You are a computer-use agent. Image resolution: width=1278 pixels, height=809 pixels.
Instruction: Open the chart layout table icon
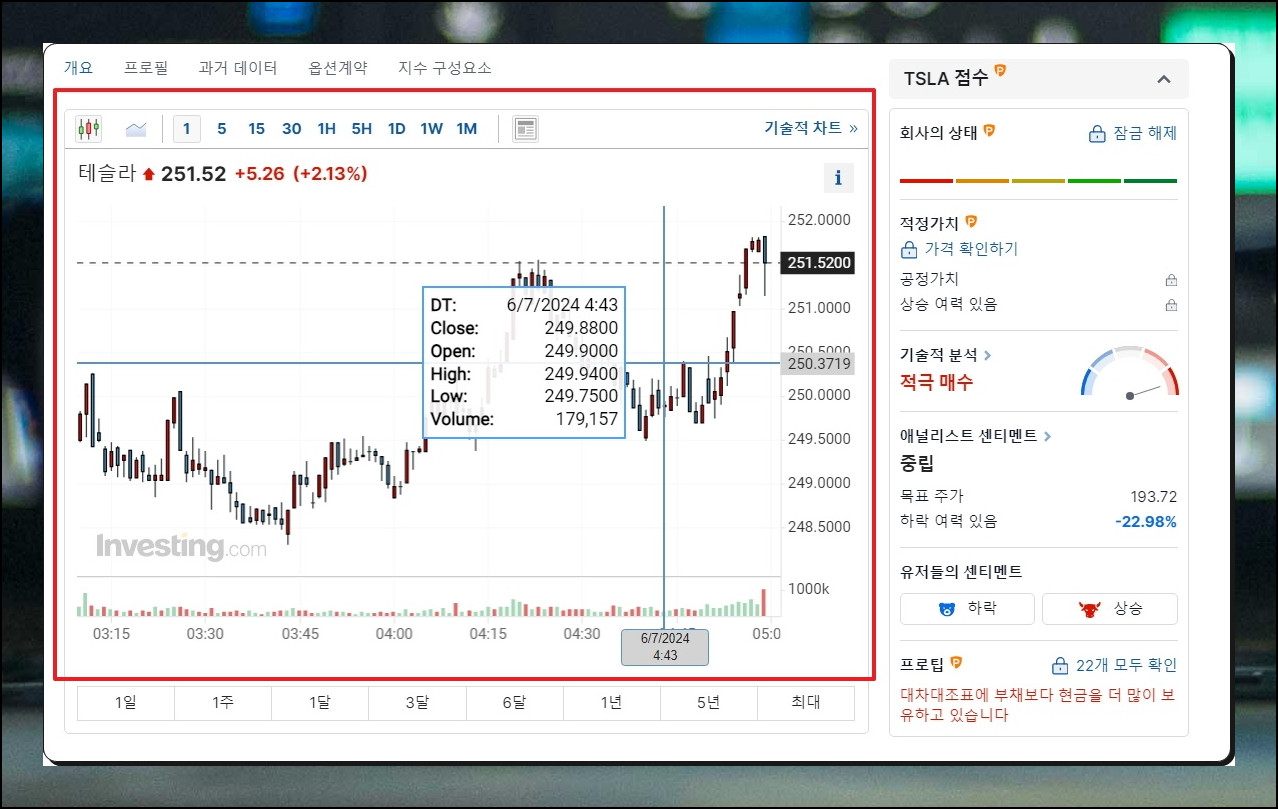(x=525, y=128)
